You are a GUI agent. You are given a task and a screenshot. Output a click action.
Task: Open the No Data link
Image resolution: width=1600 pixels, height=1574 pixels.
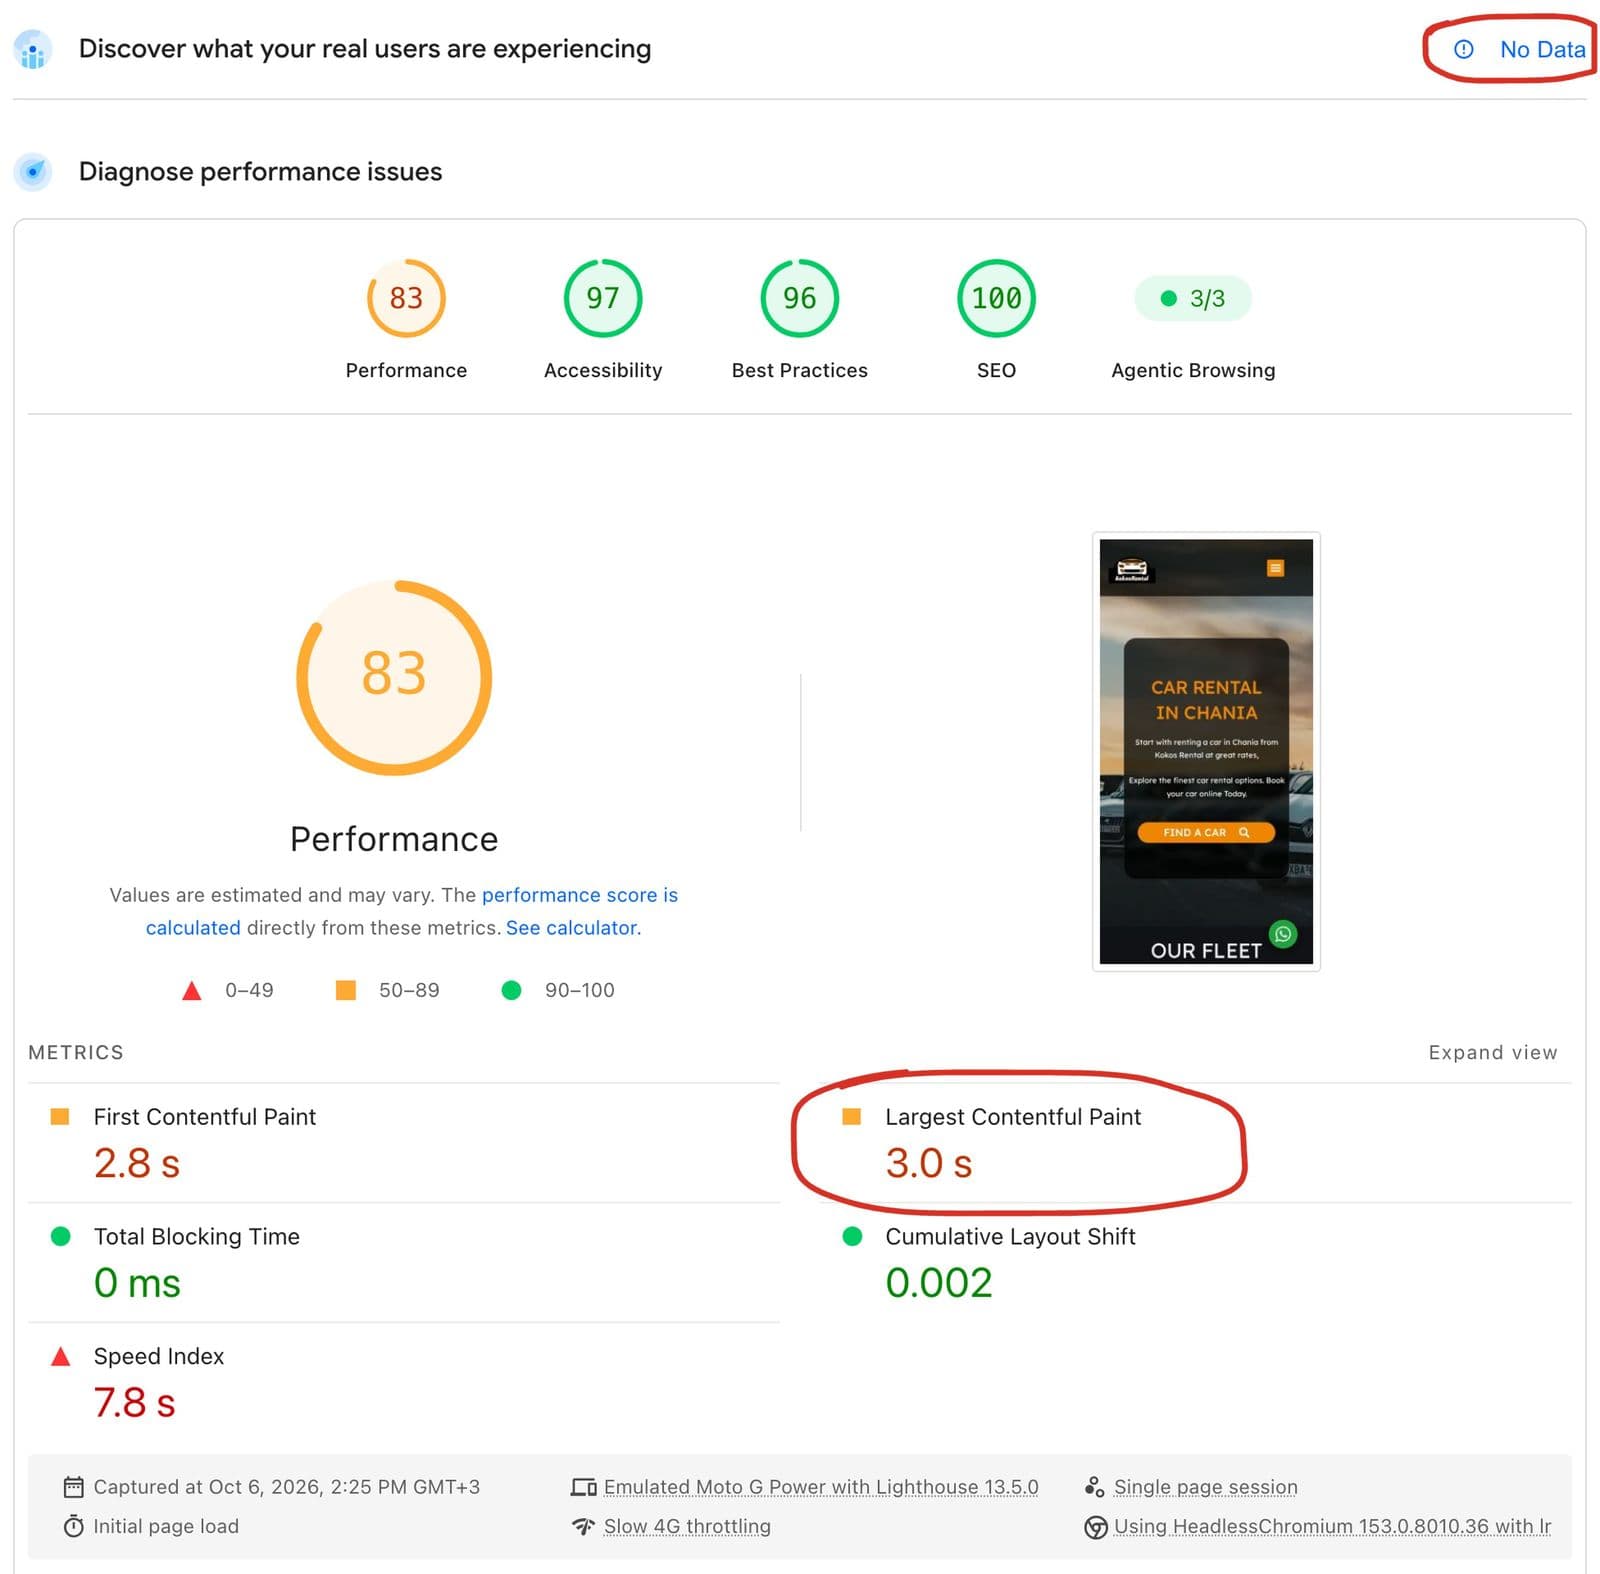point(1542,49)
